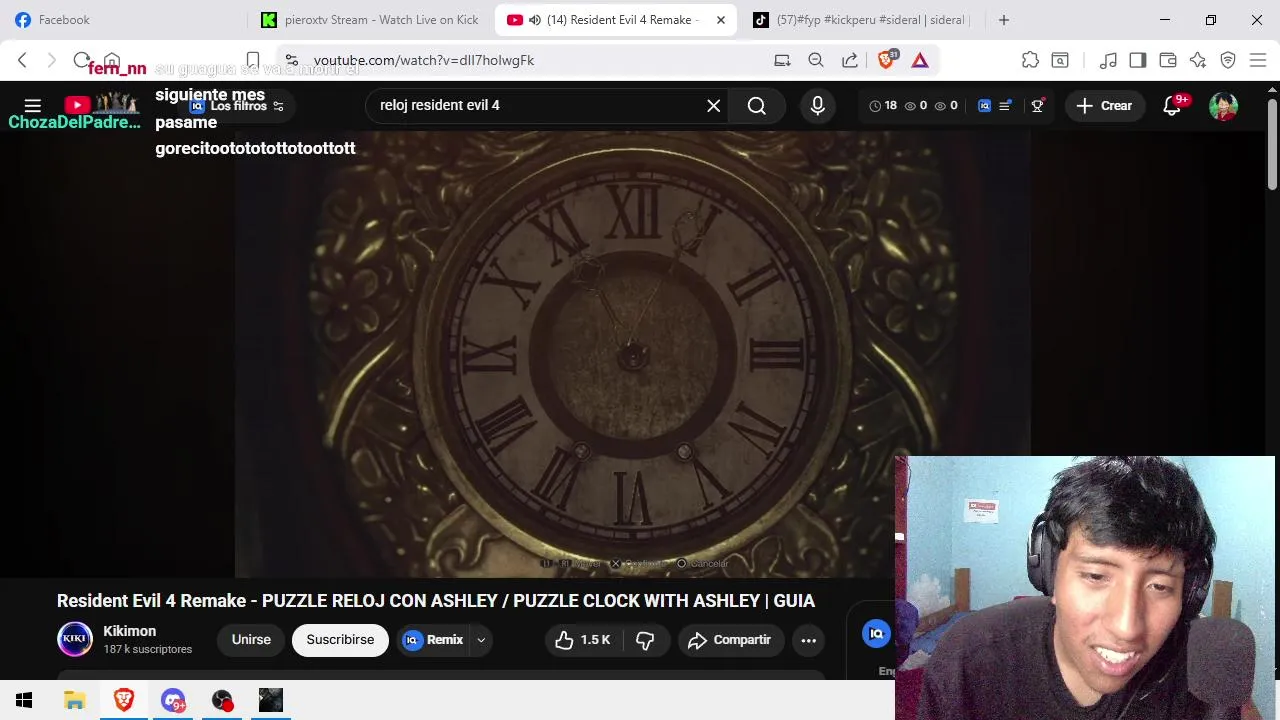Open the dark game thumbnail taskbar app
This screenshot has width=1280, height=720.
[271, 701]
